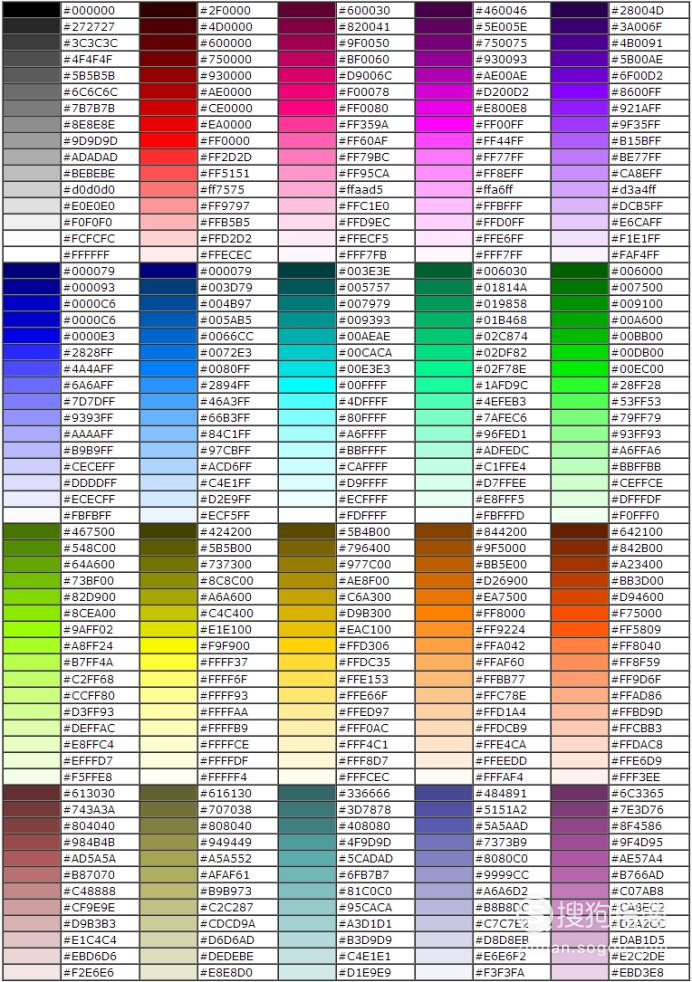This screenshot has height=982, width=692.
Task: Select the green #00DB00 swatch
Action: point(580,352)
